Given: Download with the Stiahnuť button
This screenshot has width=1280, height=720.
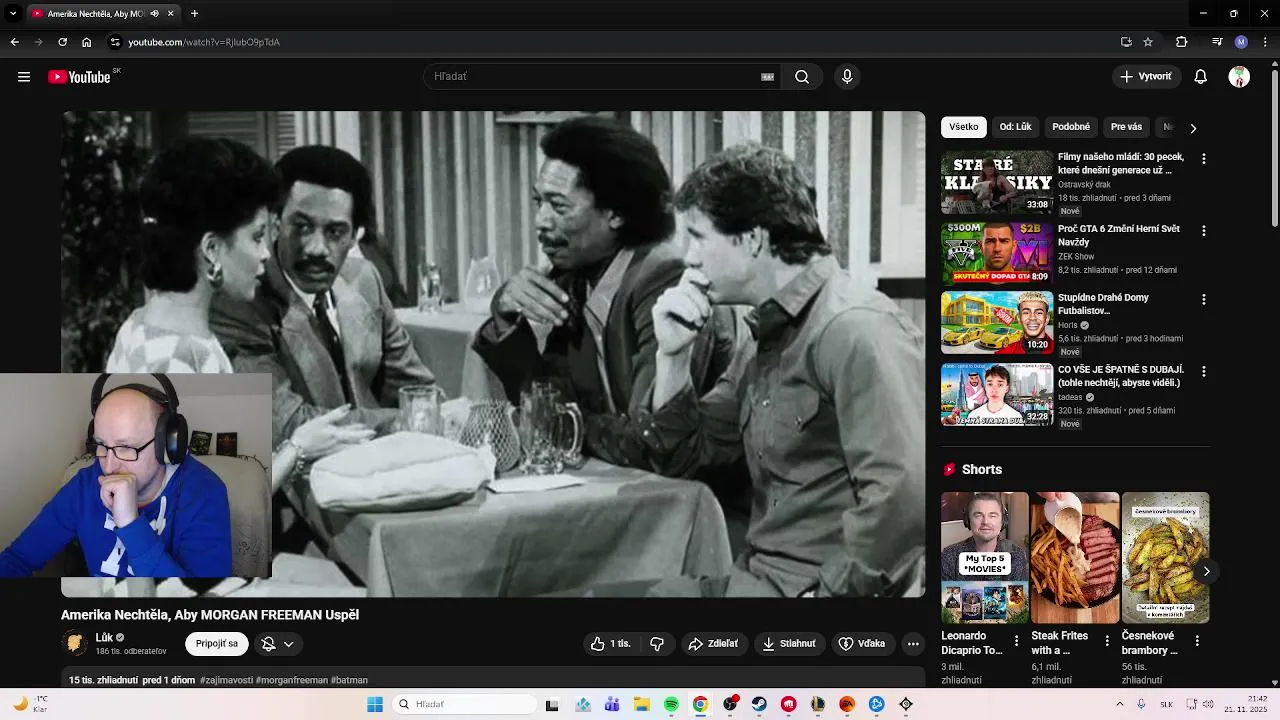Looking at the screenshot, I should tap(789, 644).
